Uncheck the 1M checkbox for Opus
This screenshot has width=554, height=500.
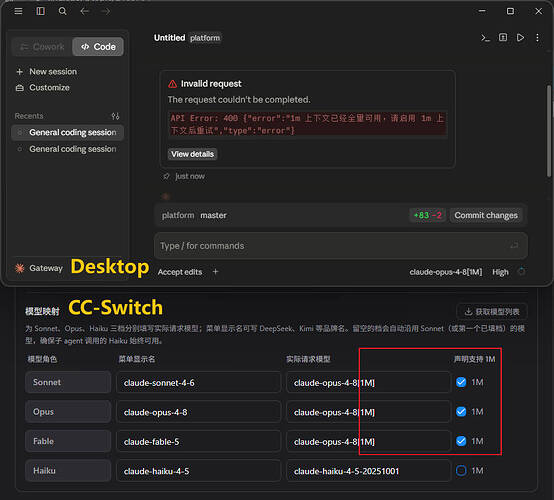pyautogui.click(x=461, y=412)
